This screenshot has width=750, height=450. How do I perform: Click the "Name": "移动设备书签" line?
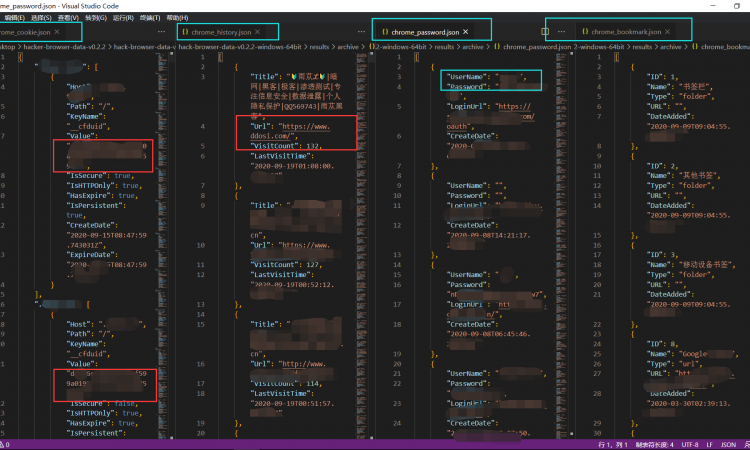691,264
